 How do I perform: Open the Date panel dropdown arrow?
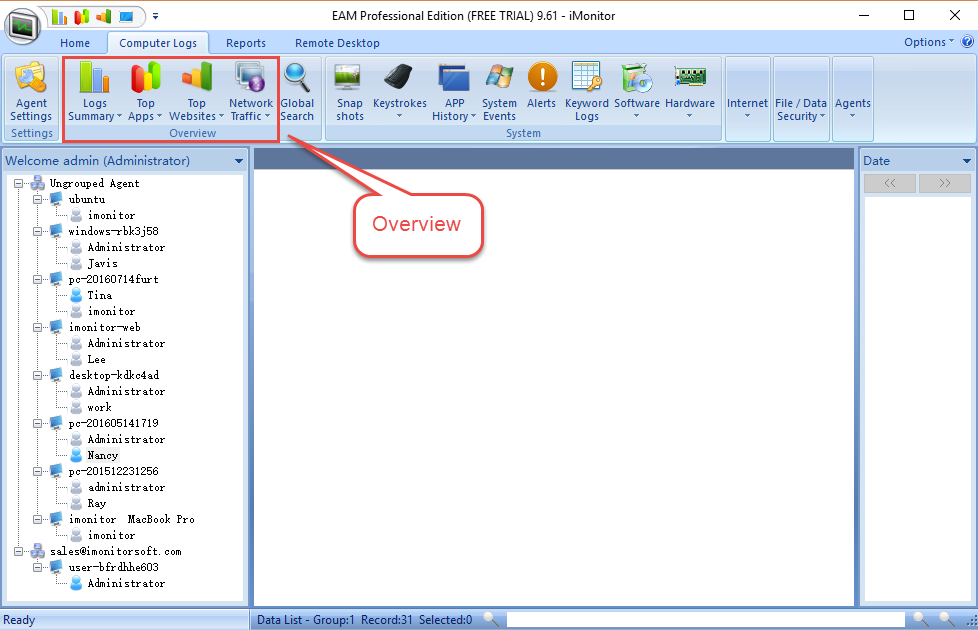click(x=967, y=161)
